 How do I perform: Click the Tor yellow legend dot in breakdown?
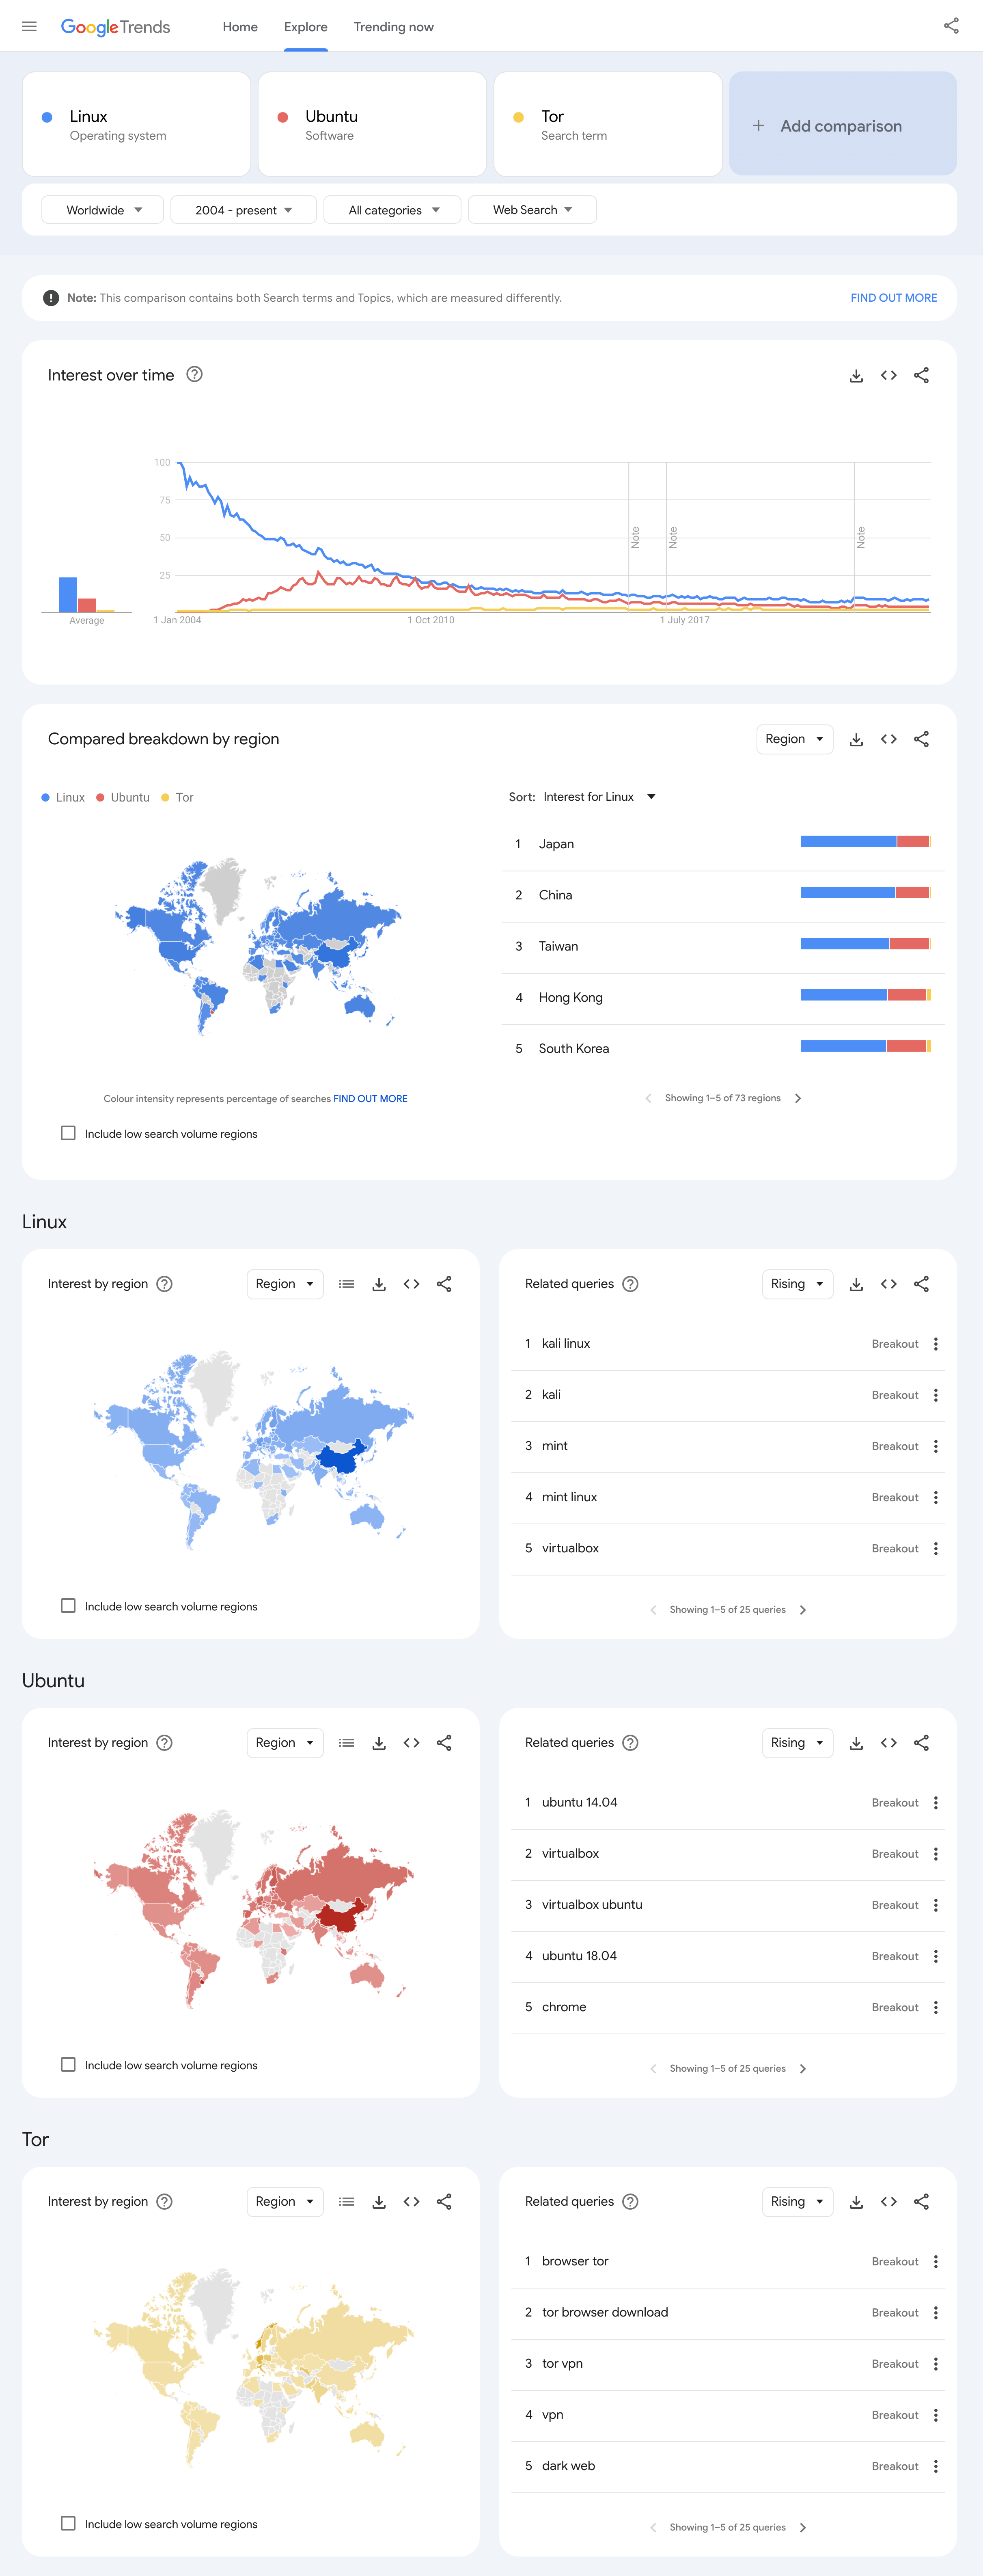[166, 798]
